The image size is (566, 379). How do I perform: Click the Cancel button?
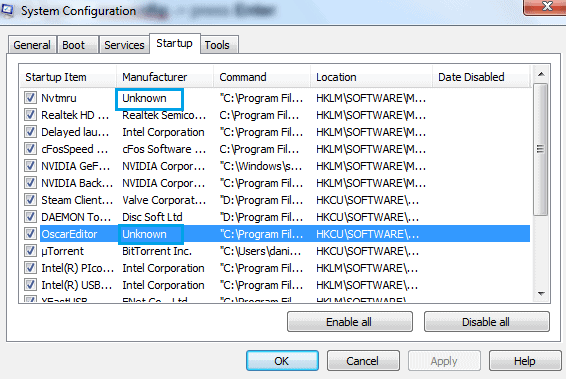tap(363, 361)
